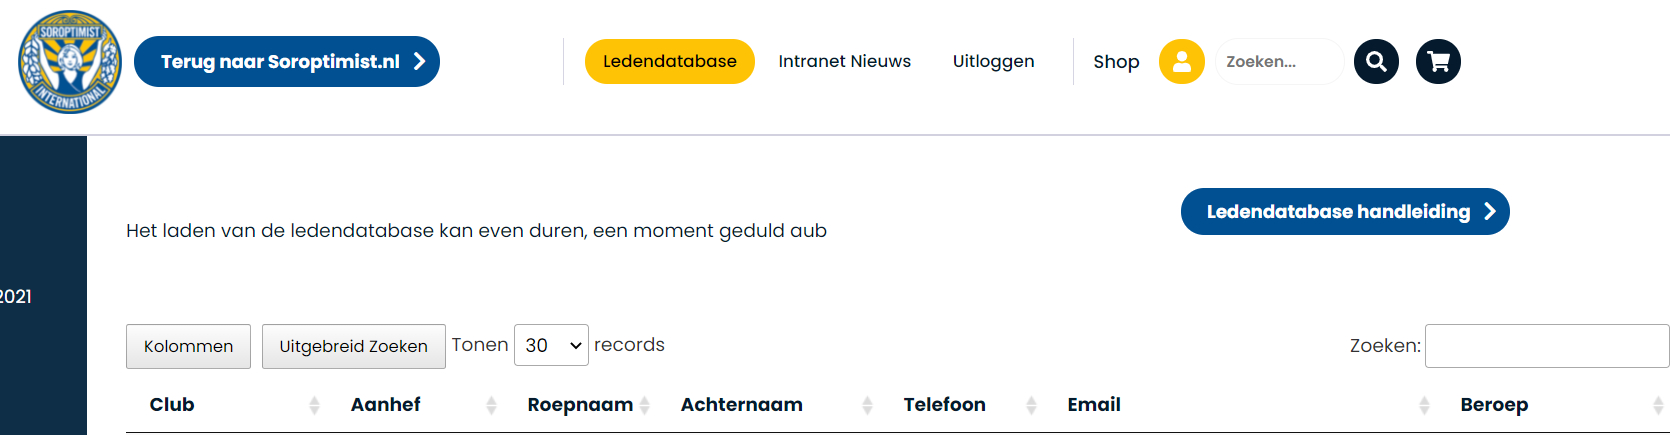
Task: Sort the table by Club column
Action: coord(314,405)
